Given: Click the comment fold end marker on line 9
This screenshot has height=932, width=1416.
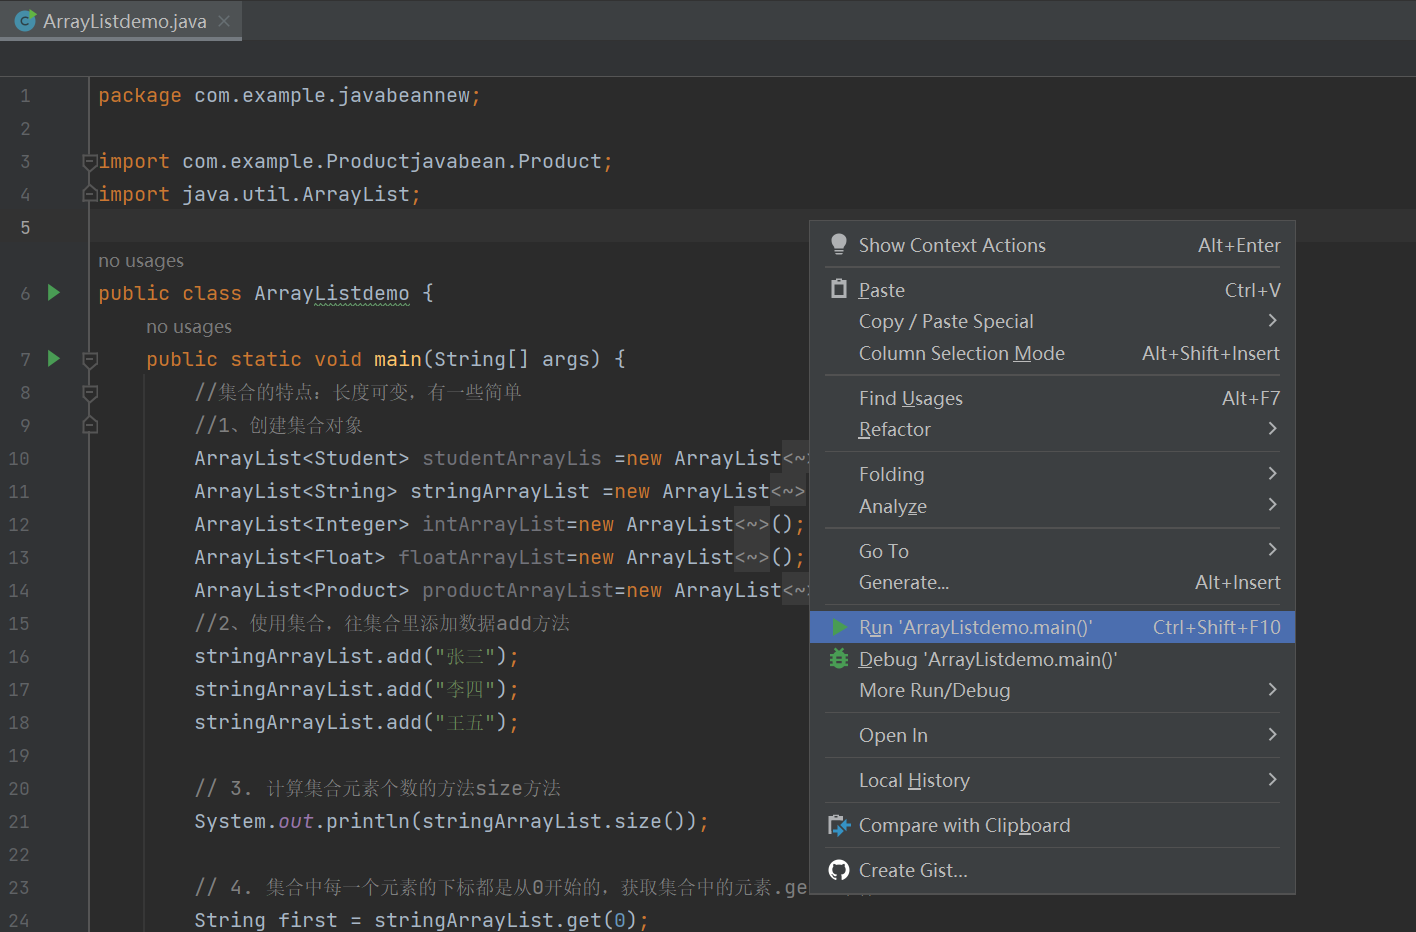Looking at the screenshot, I should pos(90,425).
